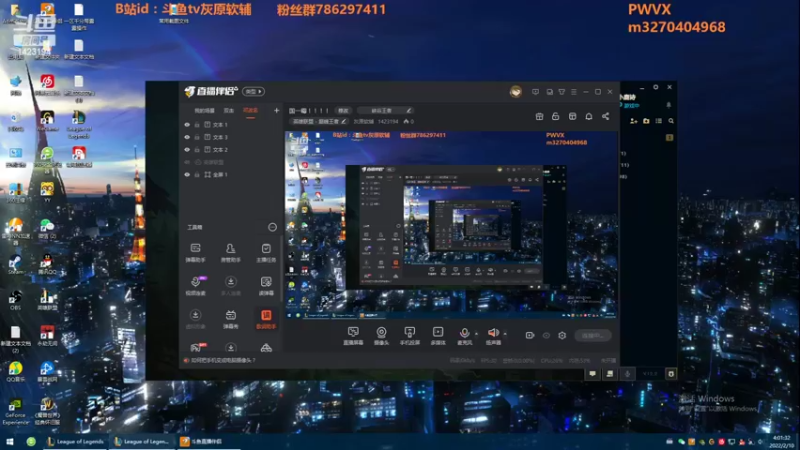Click the search icon in the right-side window
This screenshot has height=450, width=800.
click(x=671, y=121)
